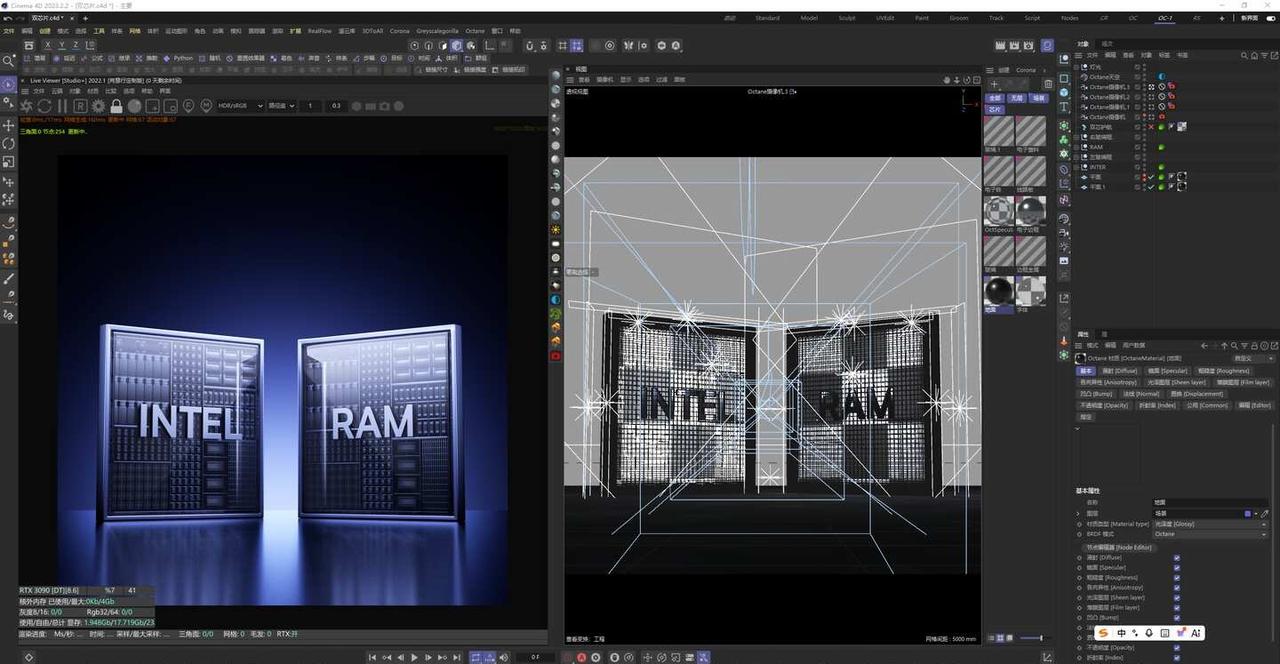The width and height of the screenshot is (1280, 664).
Task: Open the Live Viewer hamburger menu
Action: (24, 91)
